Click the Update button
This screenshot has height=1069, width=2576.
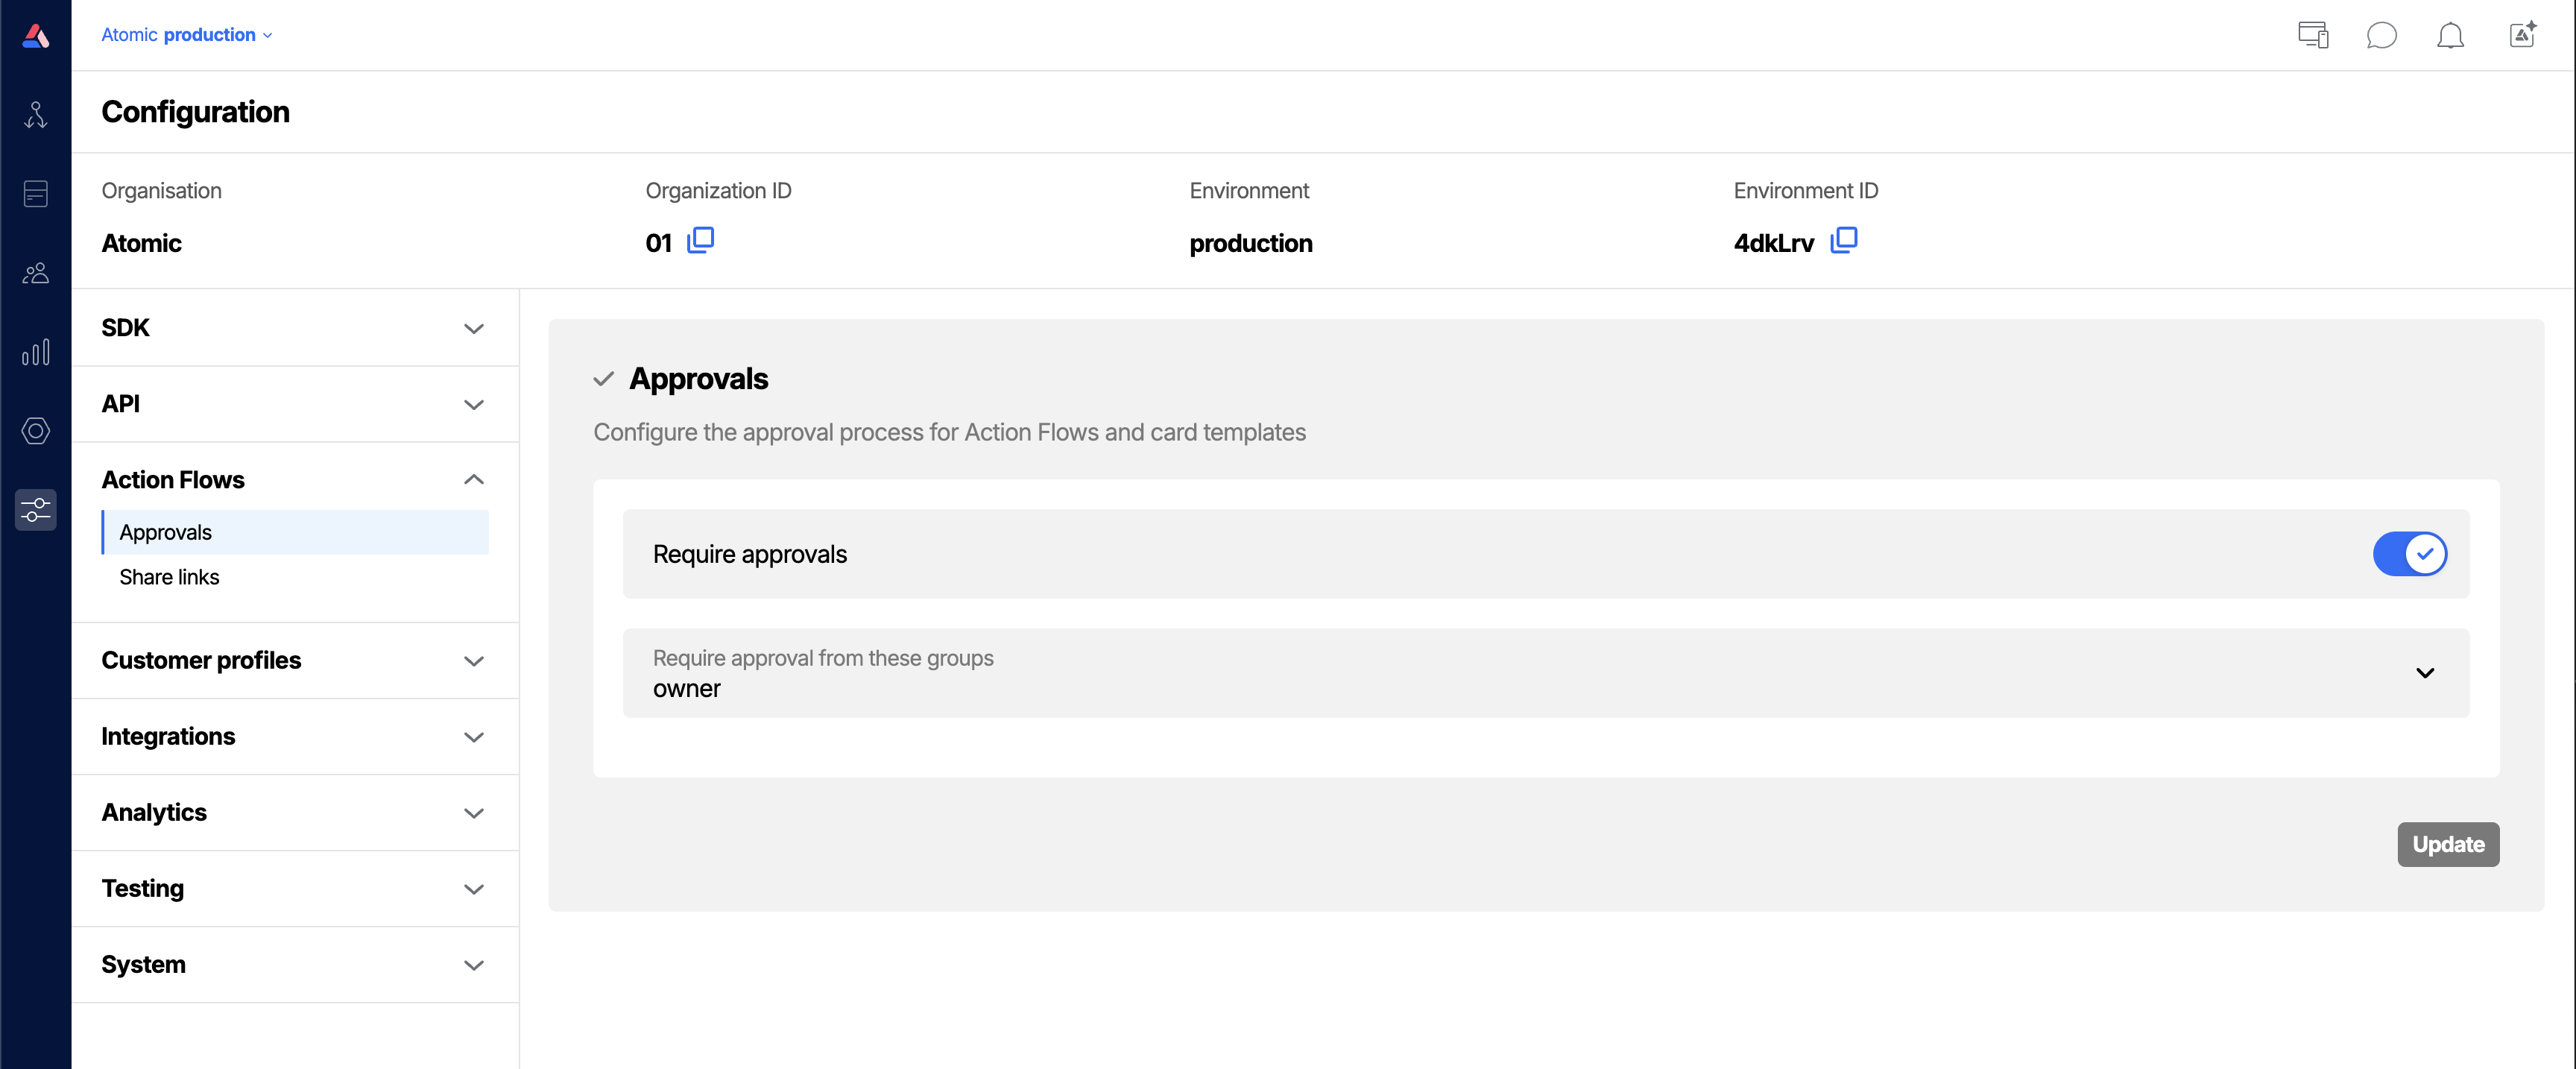point(2447,844)
